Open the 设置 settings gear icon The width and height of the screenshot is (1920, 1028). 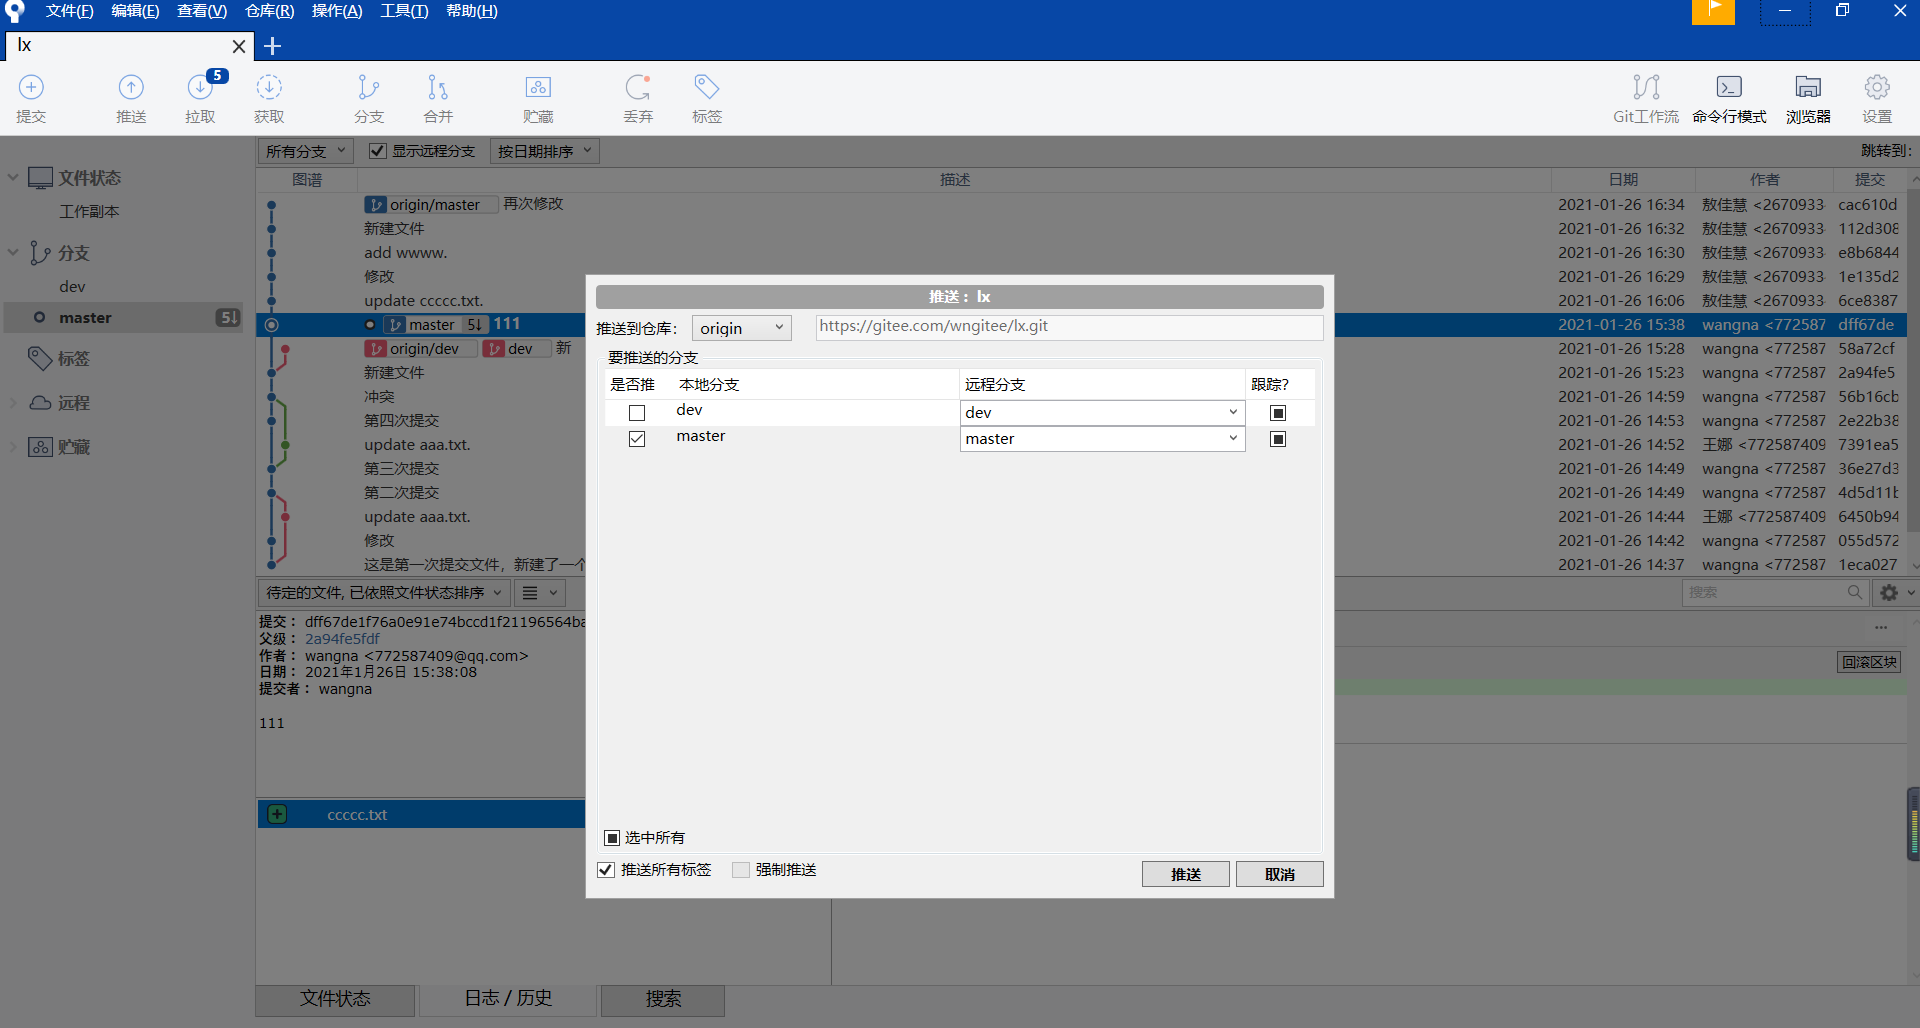tap(1877, 87)
